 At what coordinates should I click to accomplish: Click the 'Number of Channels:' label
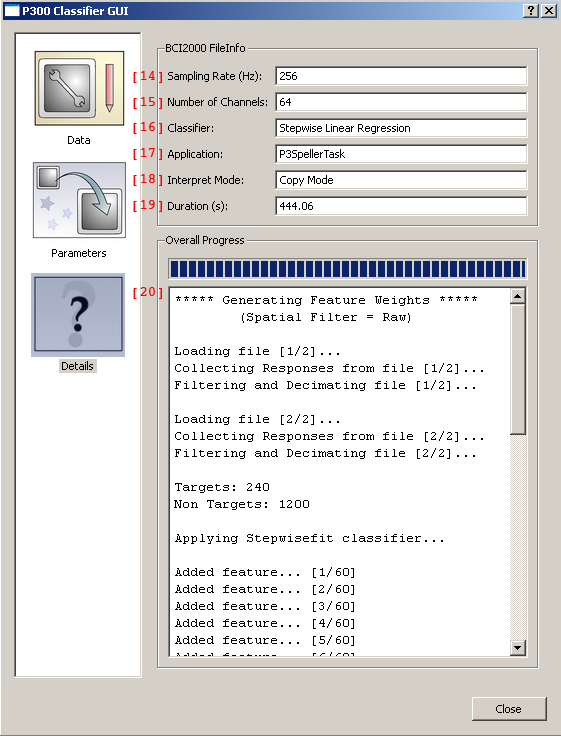(x=217, y=102)
